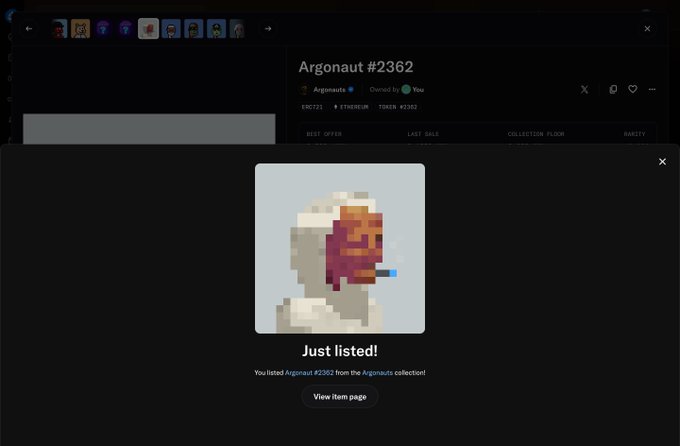This screenshot has width=680, height=446.
Task: Open Argonauts collection link in listing message
Action: (x=377, y=373)
